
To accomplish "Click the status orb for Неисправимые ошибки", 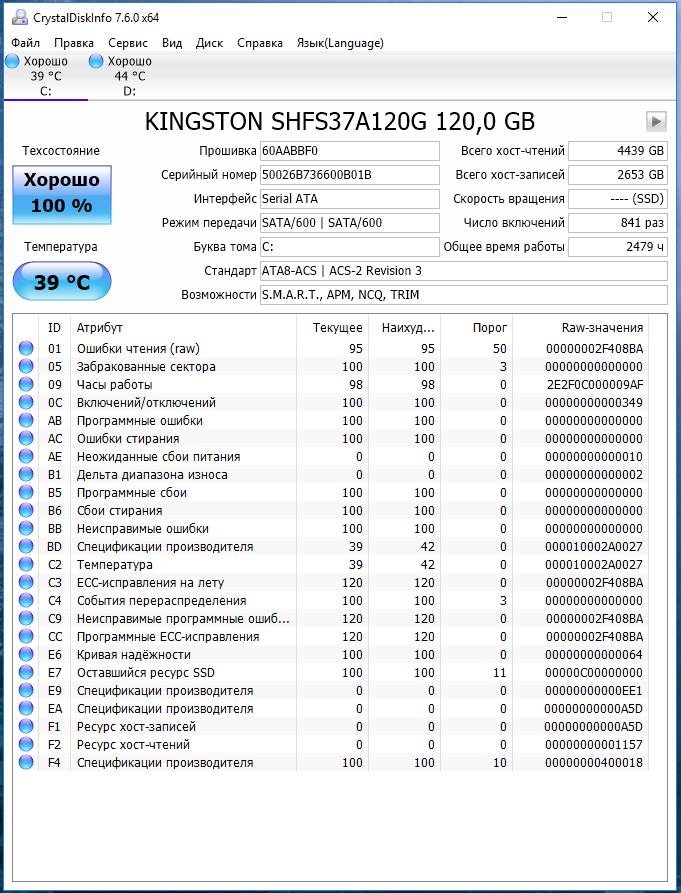I will coord(26,529).
